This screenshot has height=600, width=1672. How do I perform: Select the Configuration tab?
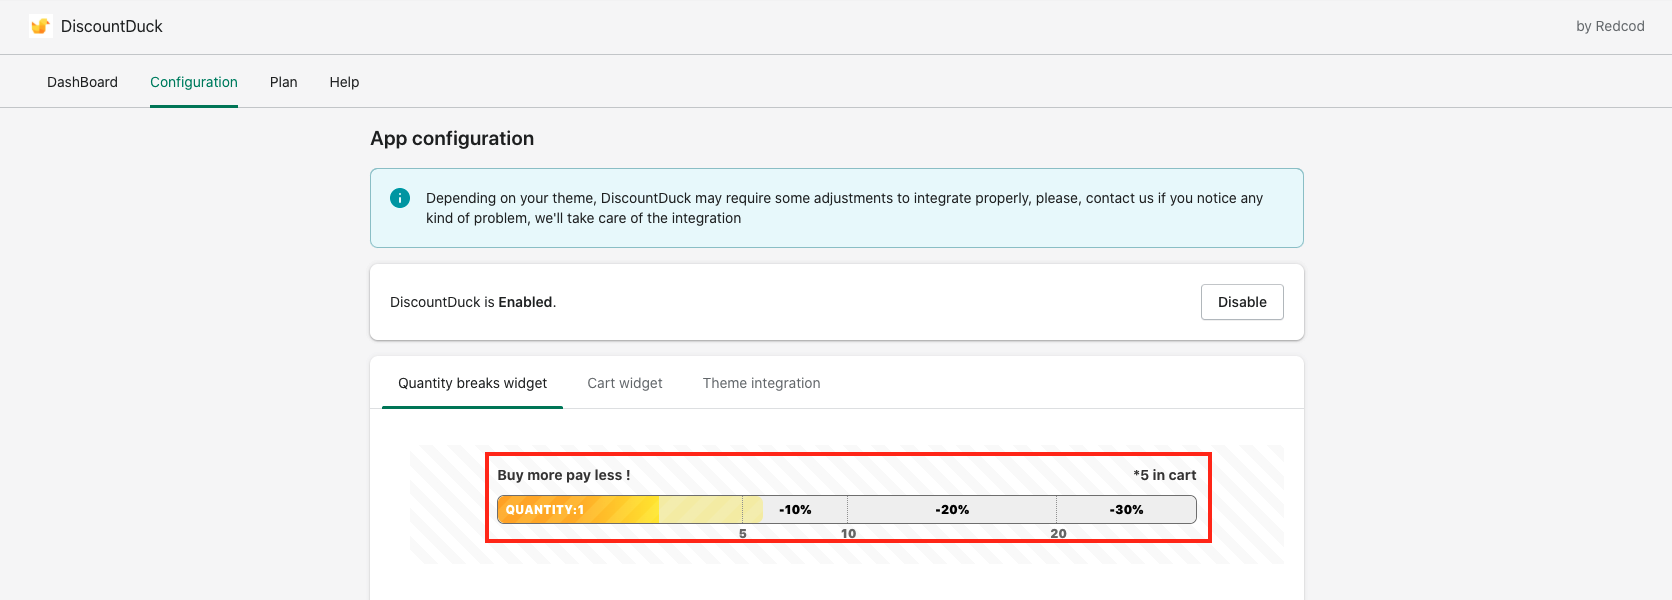194,82
